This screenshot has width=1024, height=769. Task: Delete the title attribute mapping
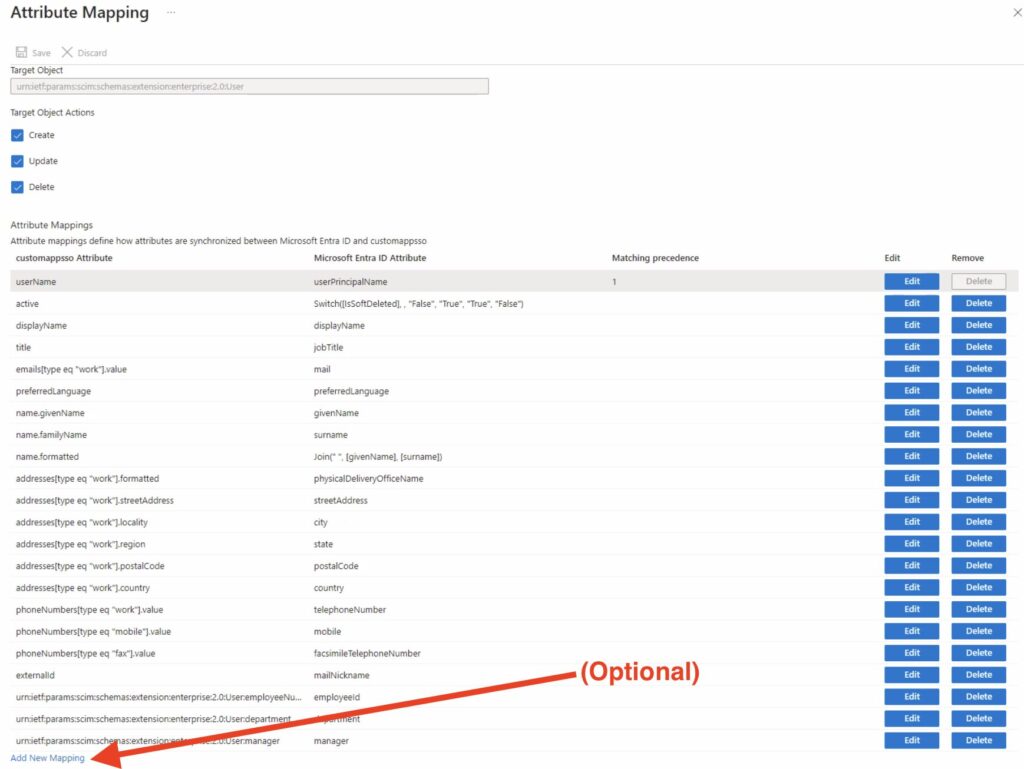pyautogui.click(x=977, y=347)
